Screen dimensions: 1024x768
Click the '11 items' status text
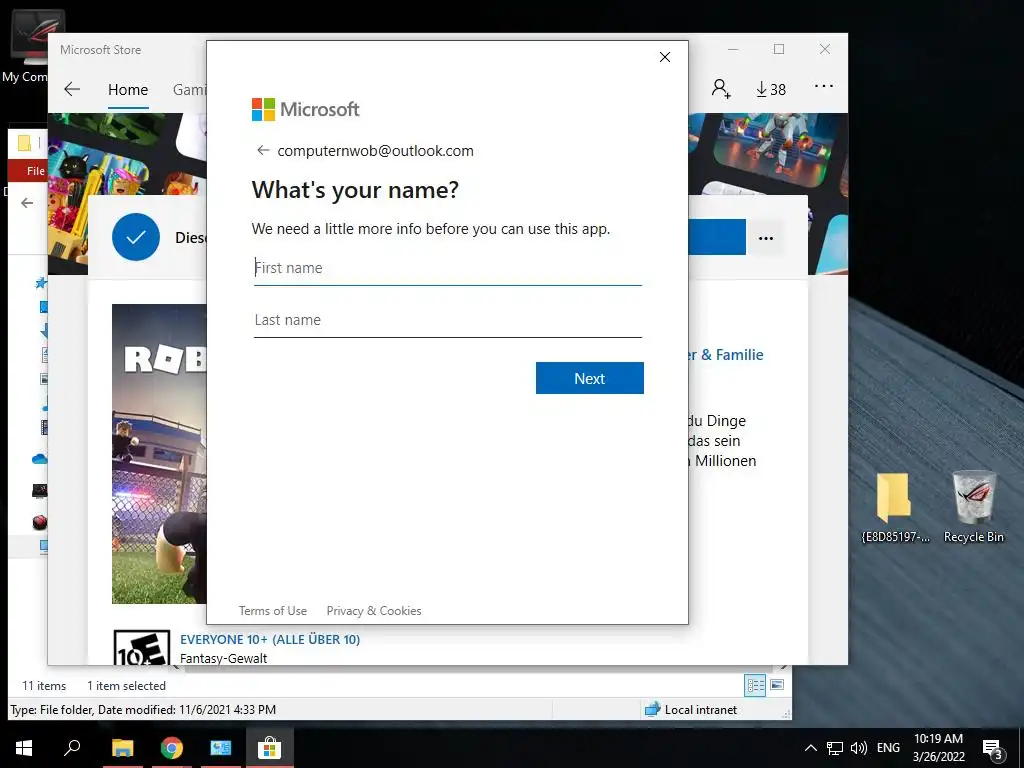pos(44,686)
